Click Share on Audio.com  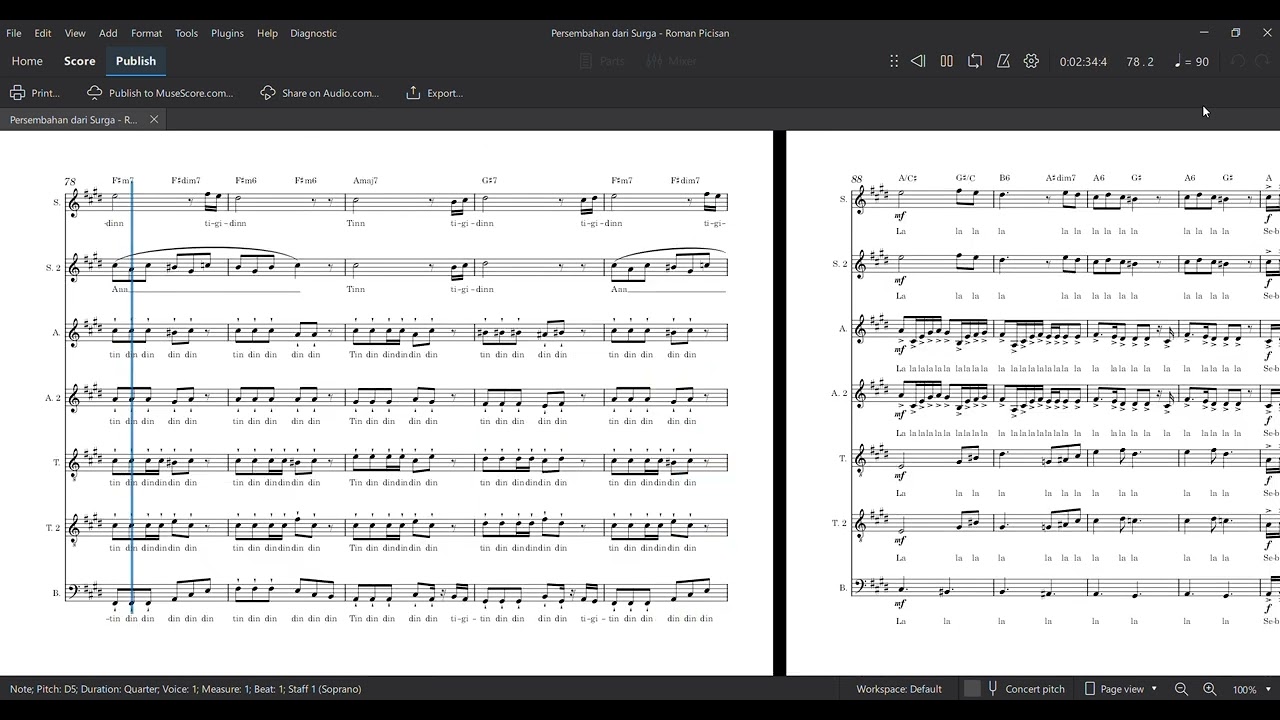click(320, 93)
